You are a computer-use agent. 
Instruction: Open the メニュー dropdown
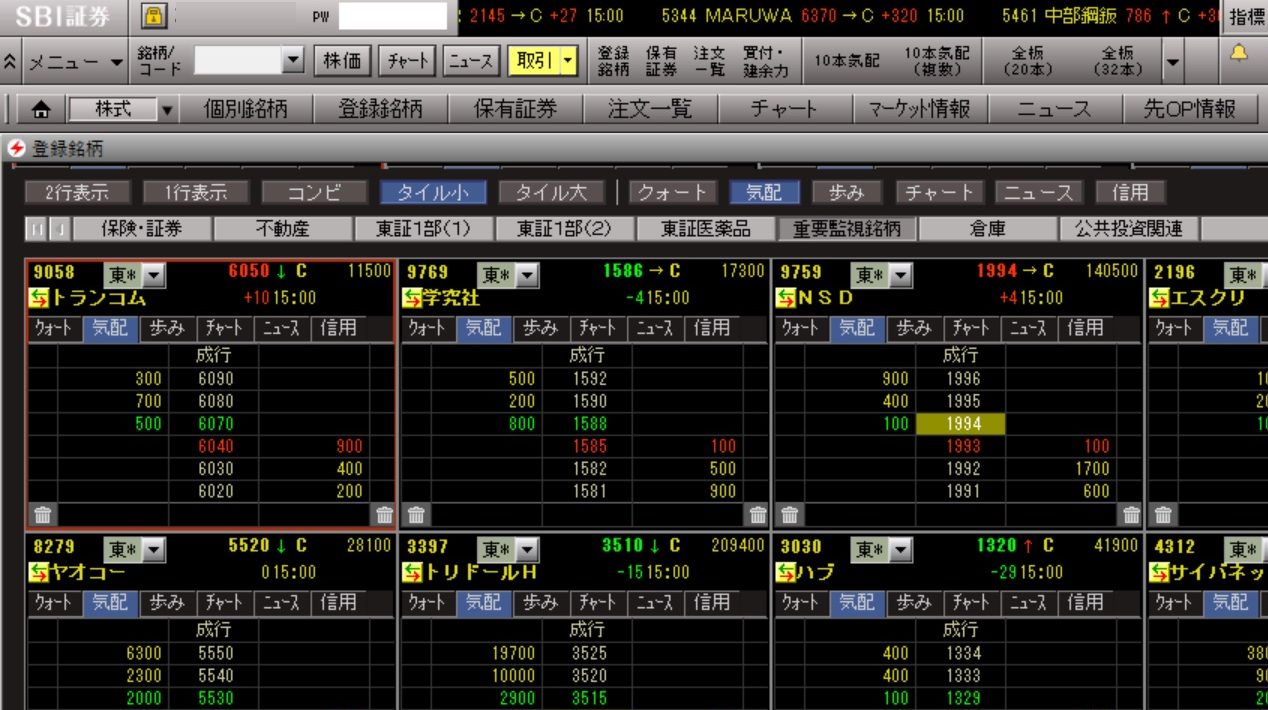[74, 61]
